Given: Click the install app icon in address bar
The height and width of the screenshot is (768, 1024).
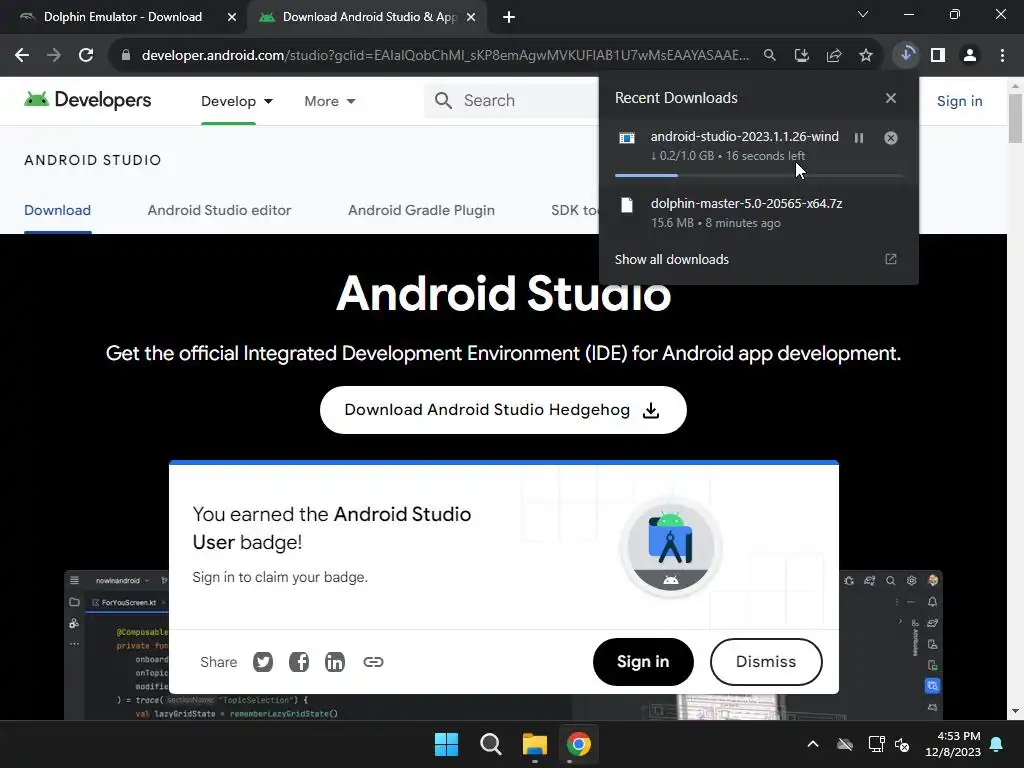Looking at the screenshot, I should pos(802,56).
